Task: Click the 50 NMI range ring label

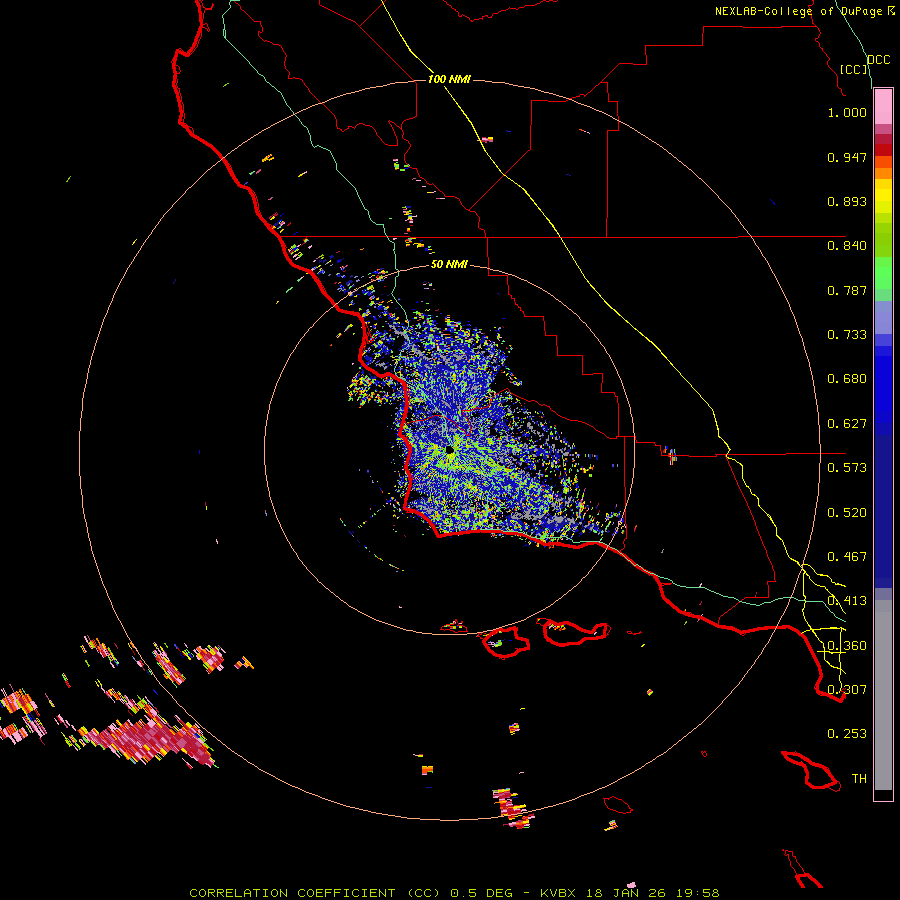Action: click(449, 265)
